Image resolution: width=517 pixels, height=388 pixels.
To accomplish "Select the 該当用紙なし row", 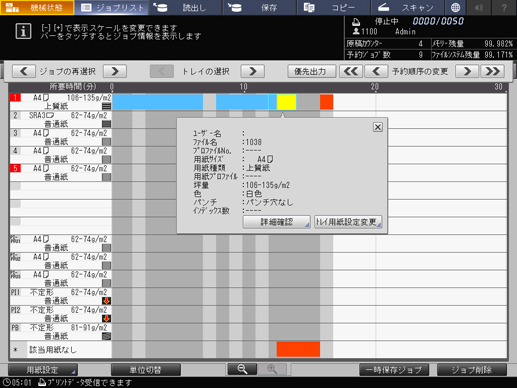I will click(61, 350).
